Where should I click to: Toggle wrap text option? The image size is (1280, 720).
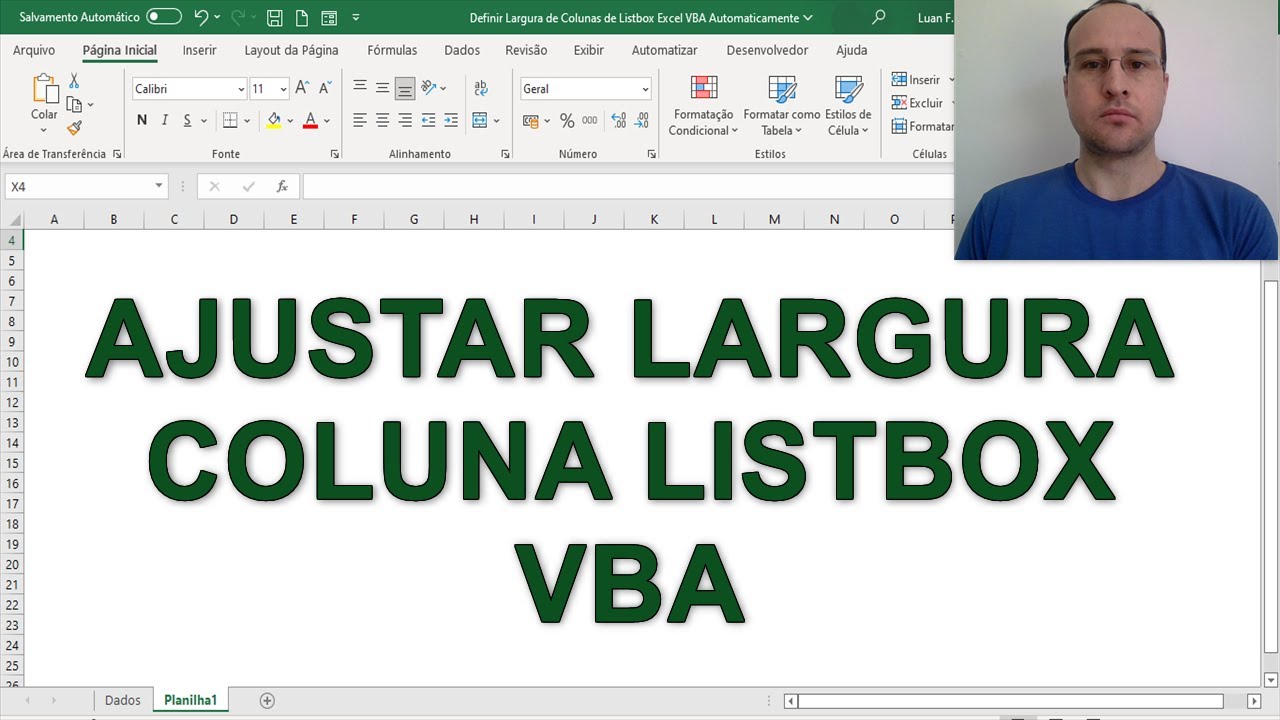coord(481,88)
